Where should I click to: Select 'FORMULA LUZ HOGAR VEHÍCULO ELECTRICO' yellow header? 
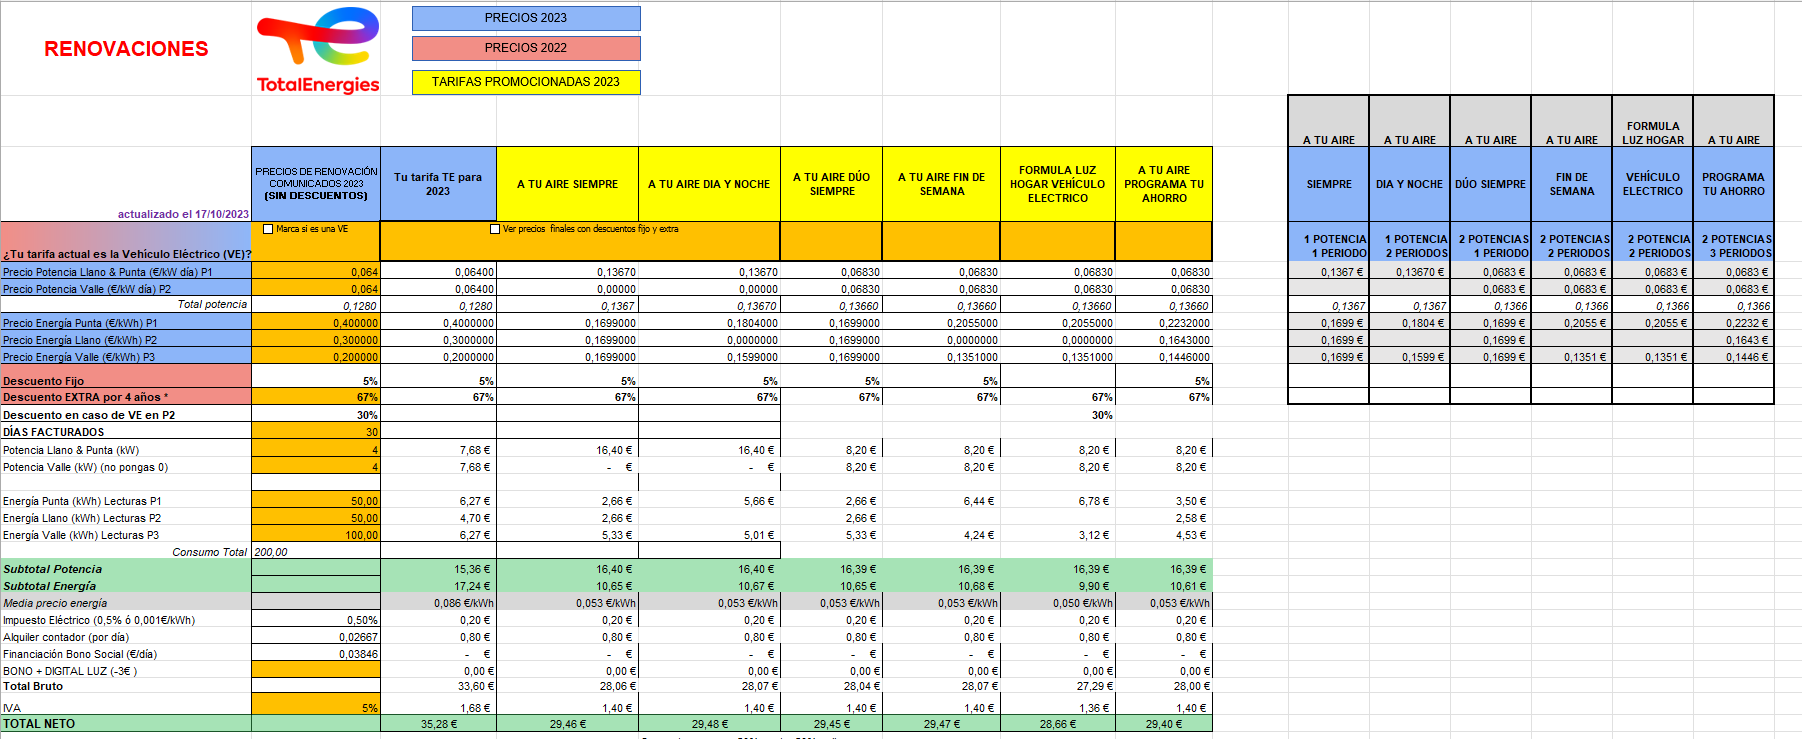[x=1058, y=184]
